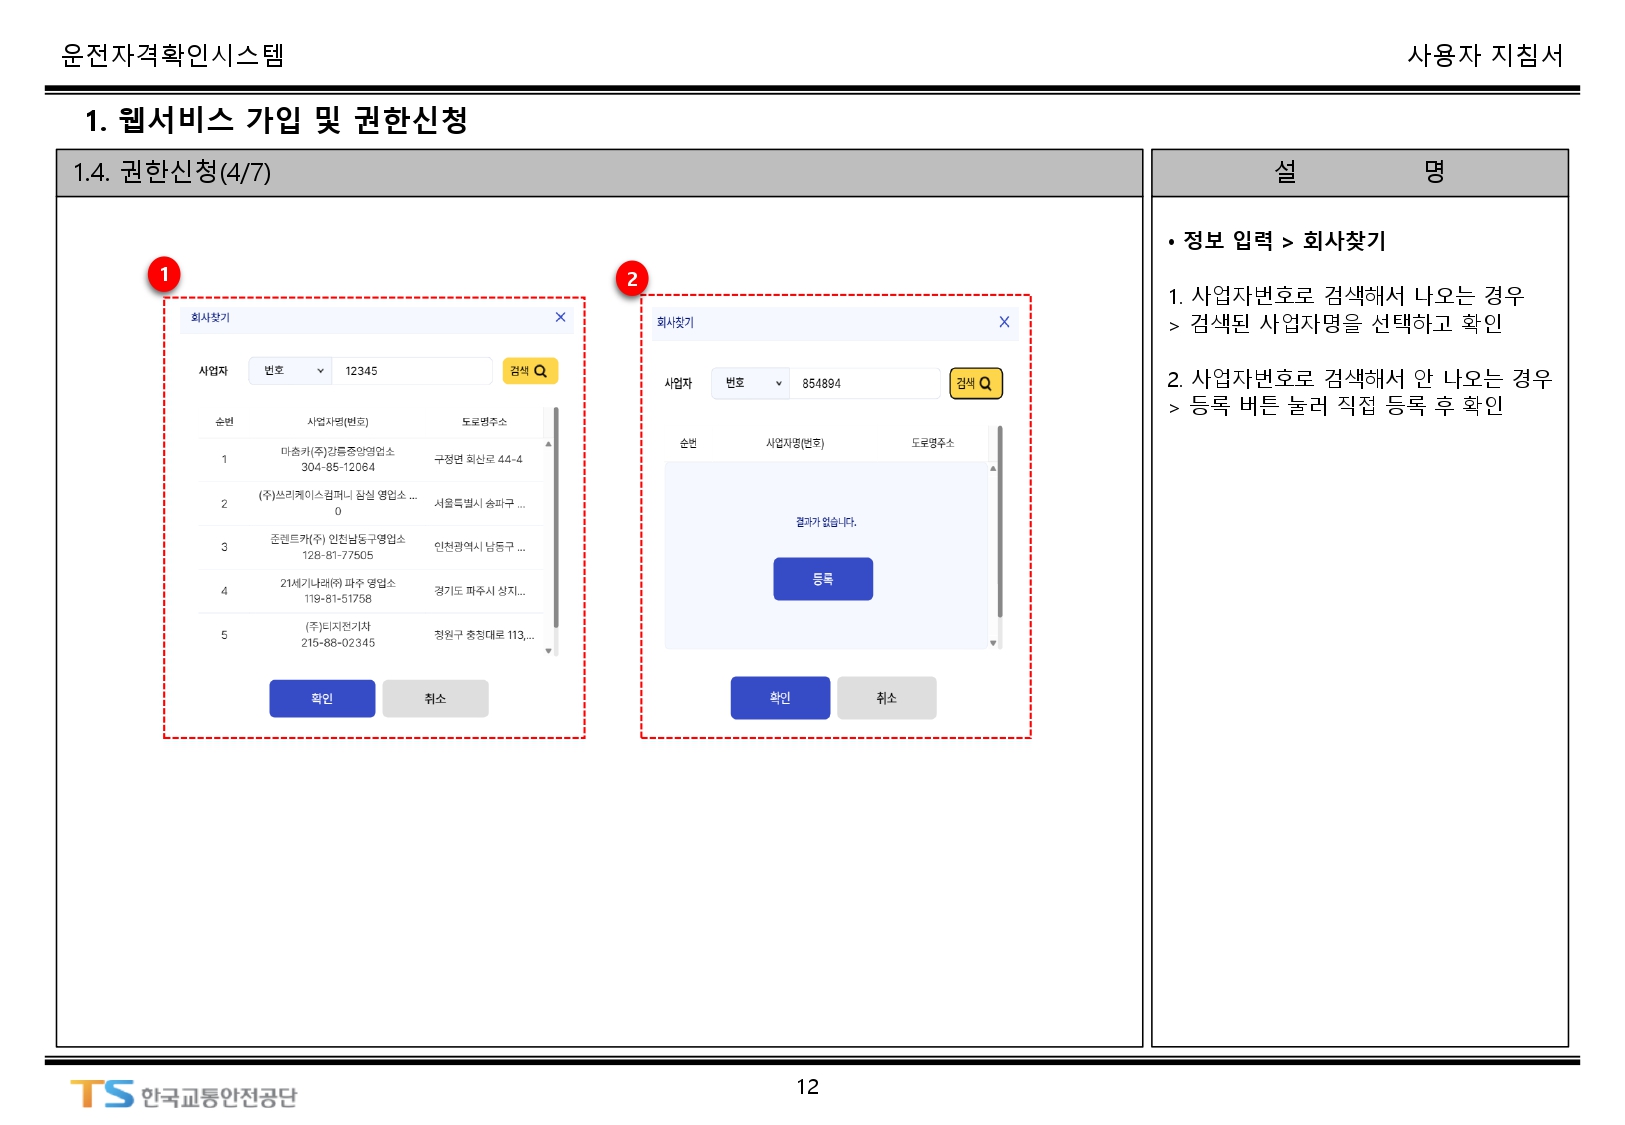Click the red circle marker numbered 2
Screen dimensions: 1625x1125
632,279
